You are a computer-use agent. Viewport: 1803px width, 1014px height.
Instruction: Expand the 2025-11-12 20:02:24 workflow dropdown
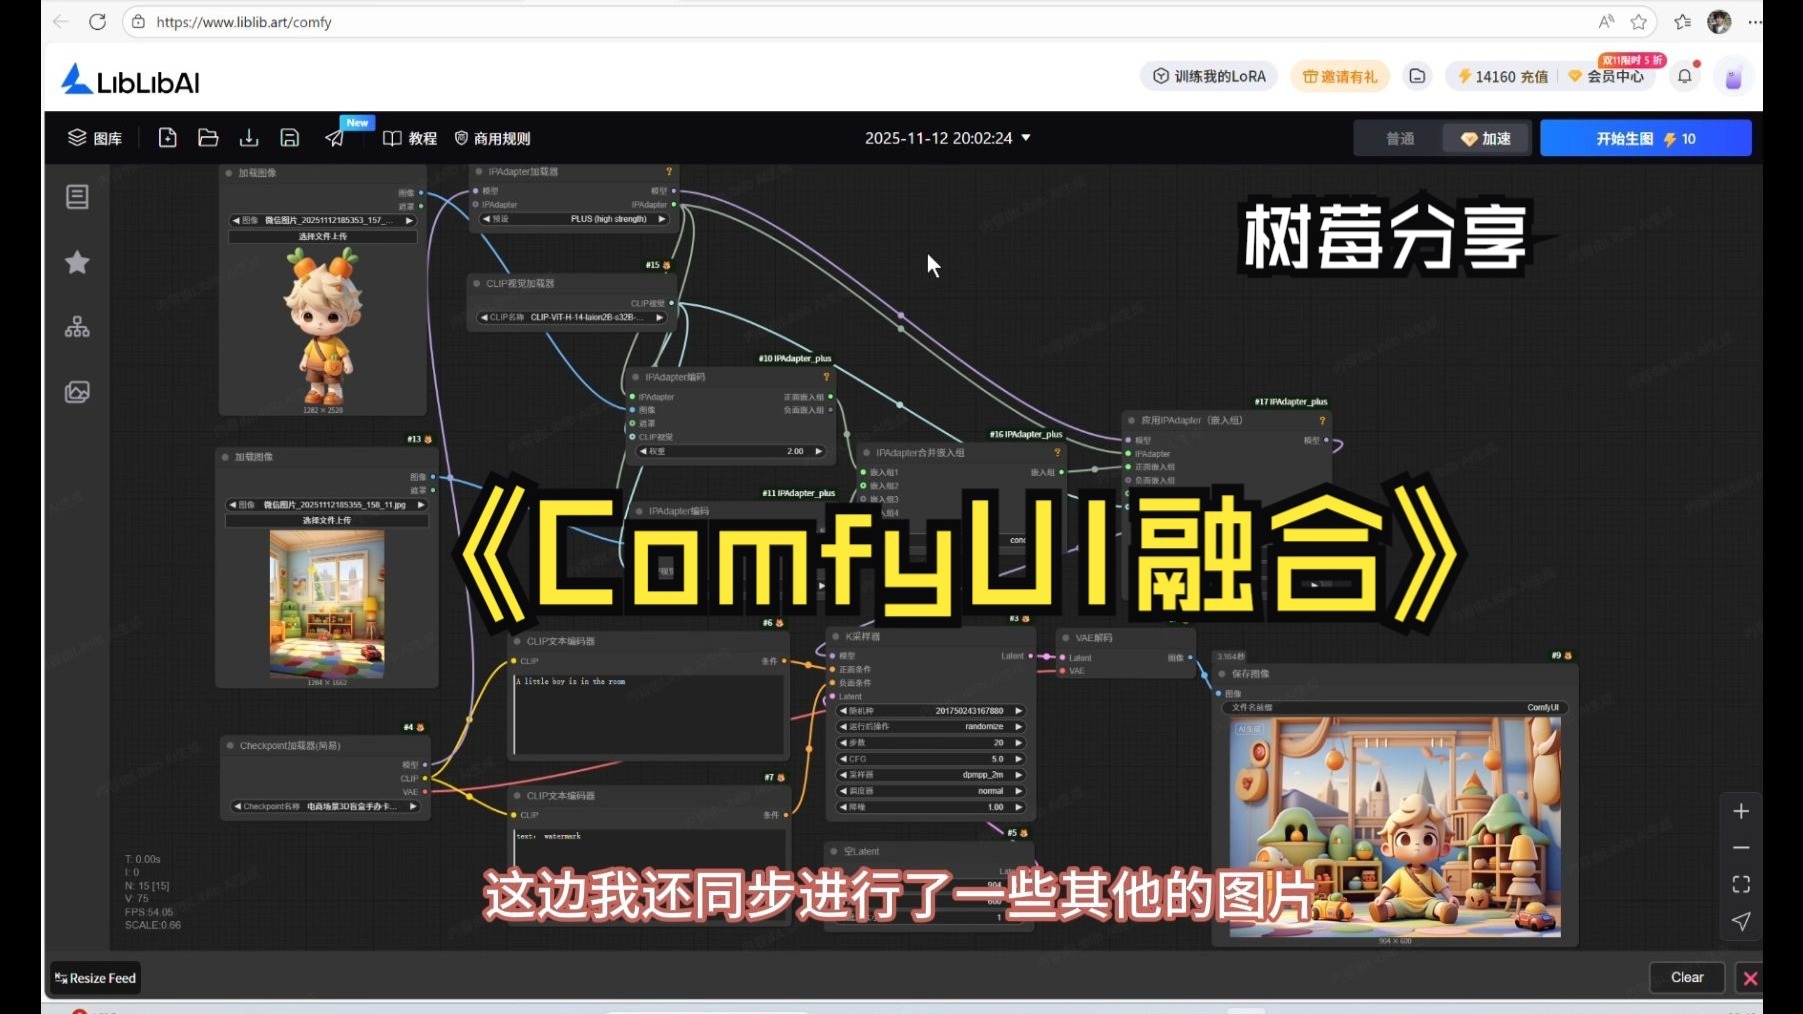click(948, 138)
